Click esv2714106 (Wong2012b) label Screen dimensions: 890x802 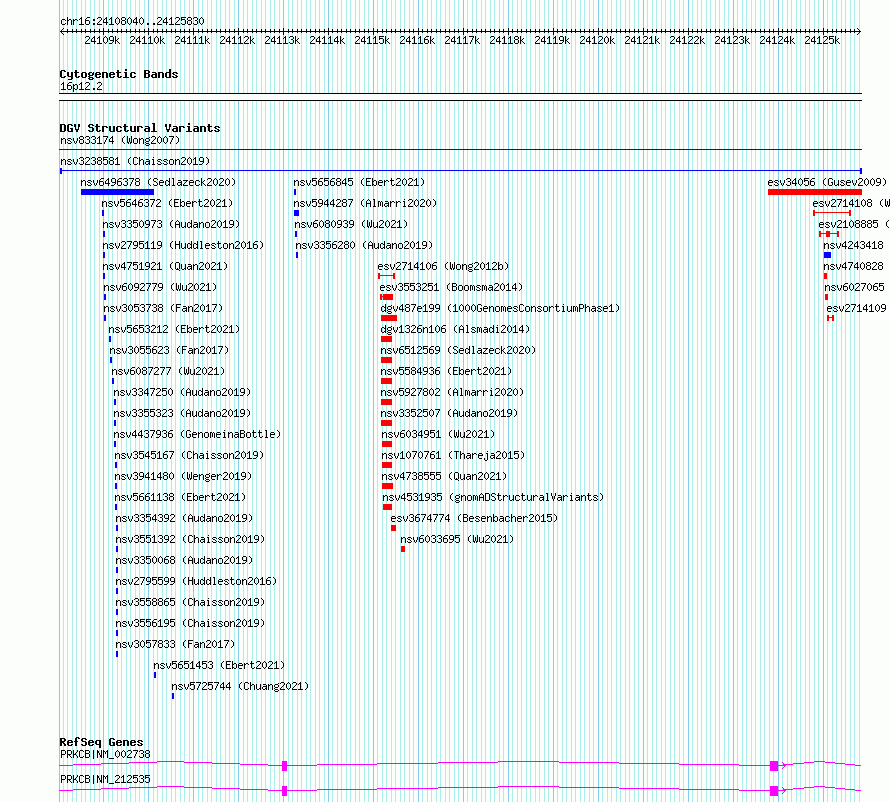pyautogui.click(x=443, y=266)
